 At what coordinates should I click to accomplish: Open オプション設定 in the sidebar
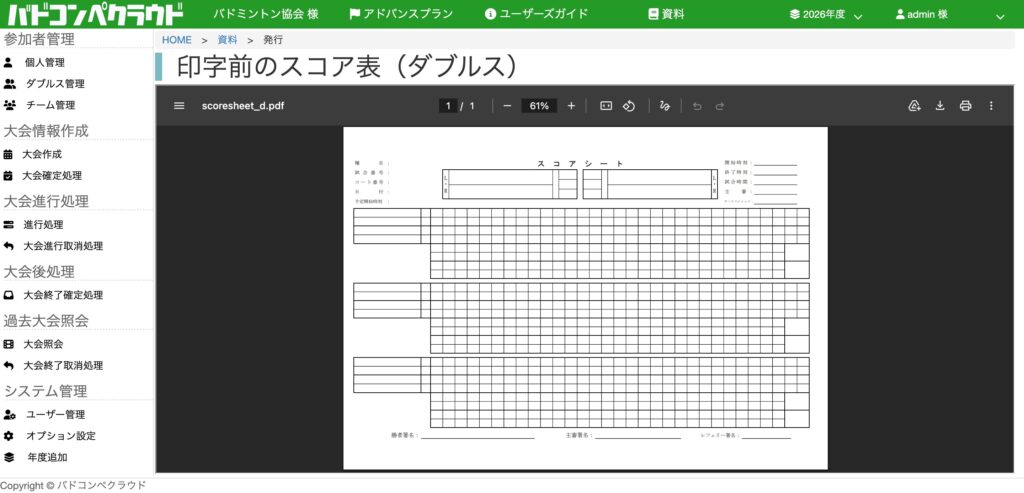coord(61,436)
